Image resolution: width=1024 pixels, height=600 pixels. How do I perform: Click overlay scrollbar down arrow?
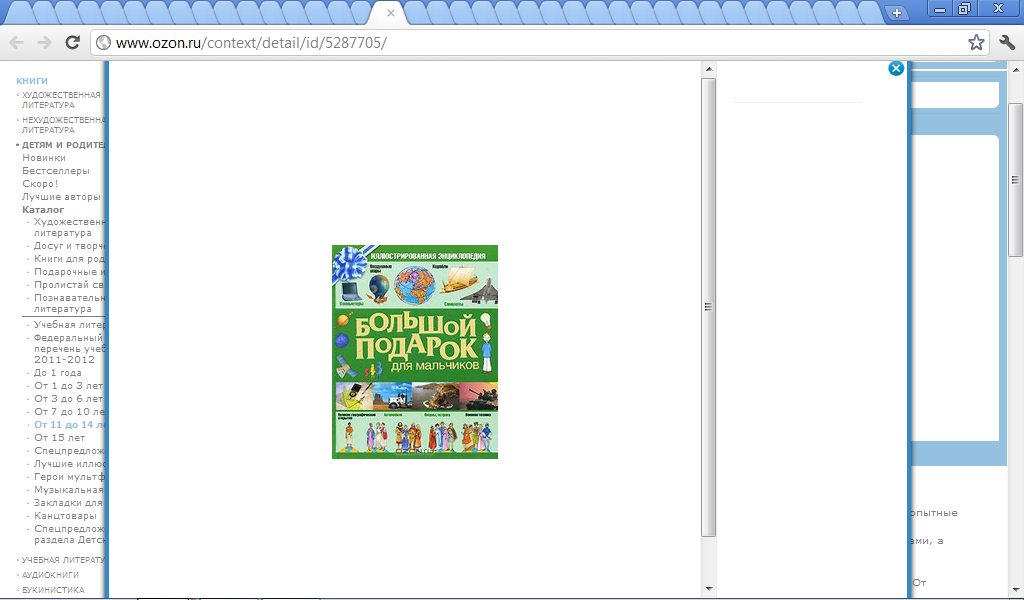click(x=709, y=588)
